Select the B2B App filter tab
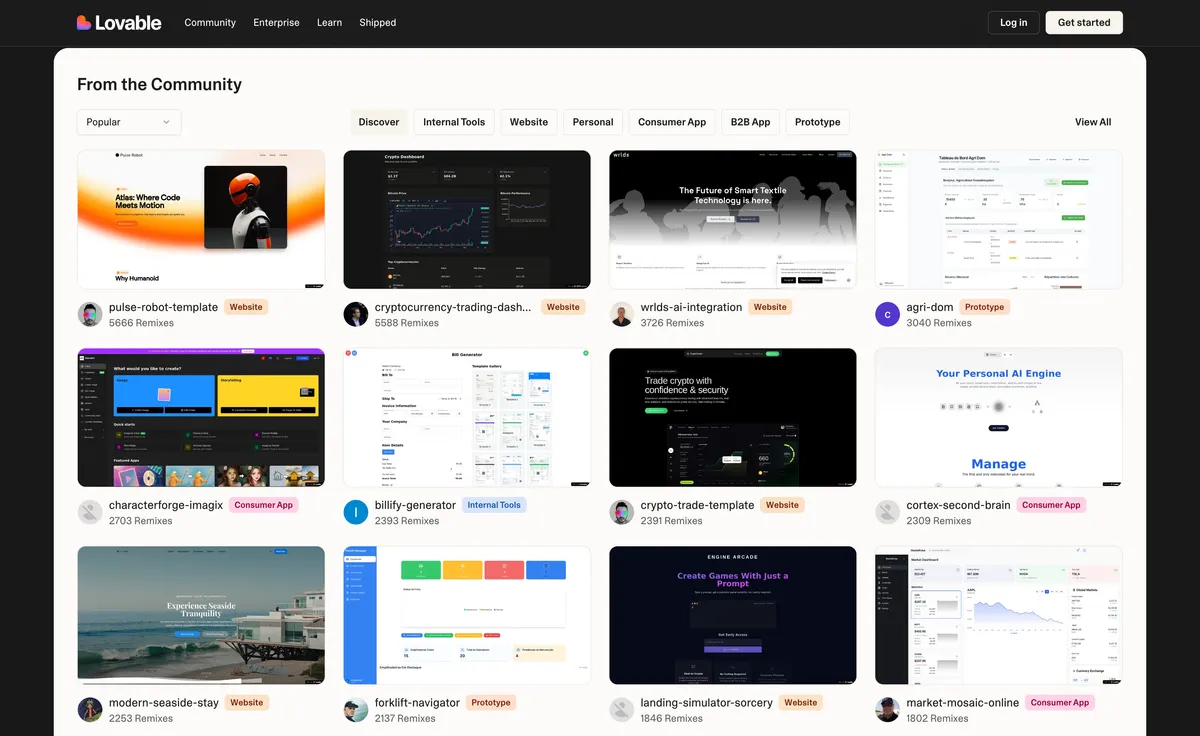 coord(750,122)
